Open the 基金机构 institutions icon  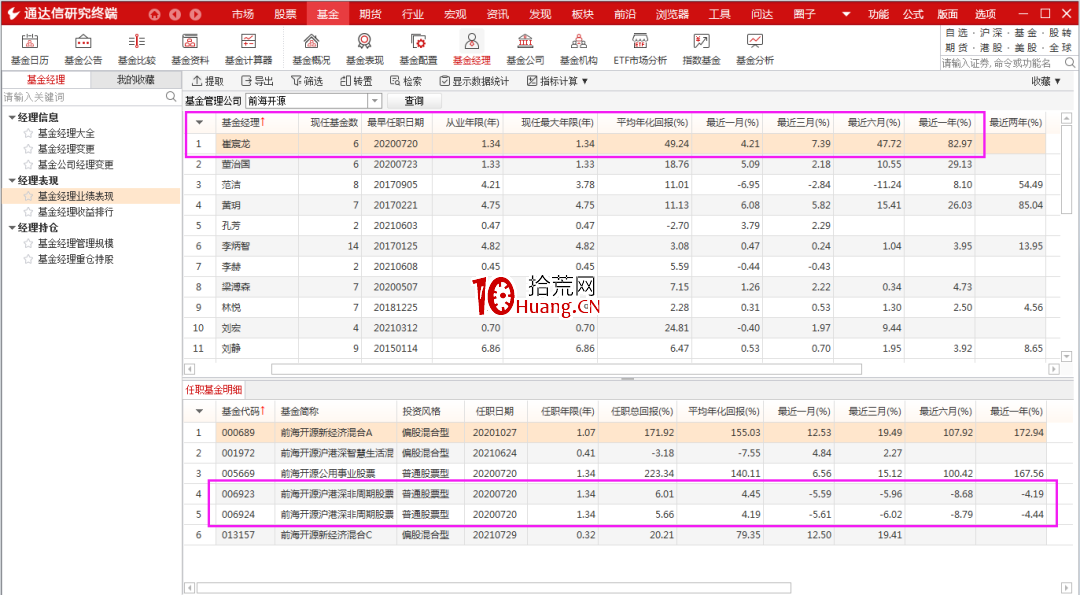pyautogui.click(x=579, y=49)
